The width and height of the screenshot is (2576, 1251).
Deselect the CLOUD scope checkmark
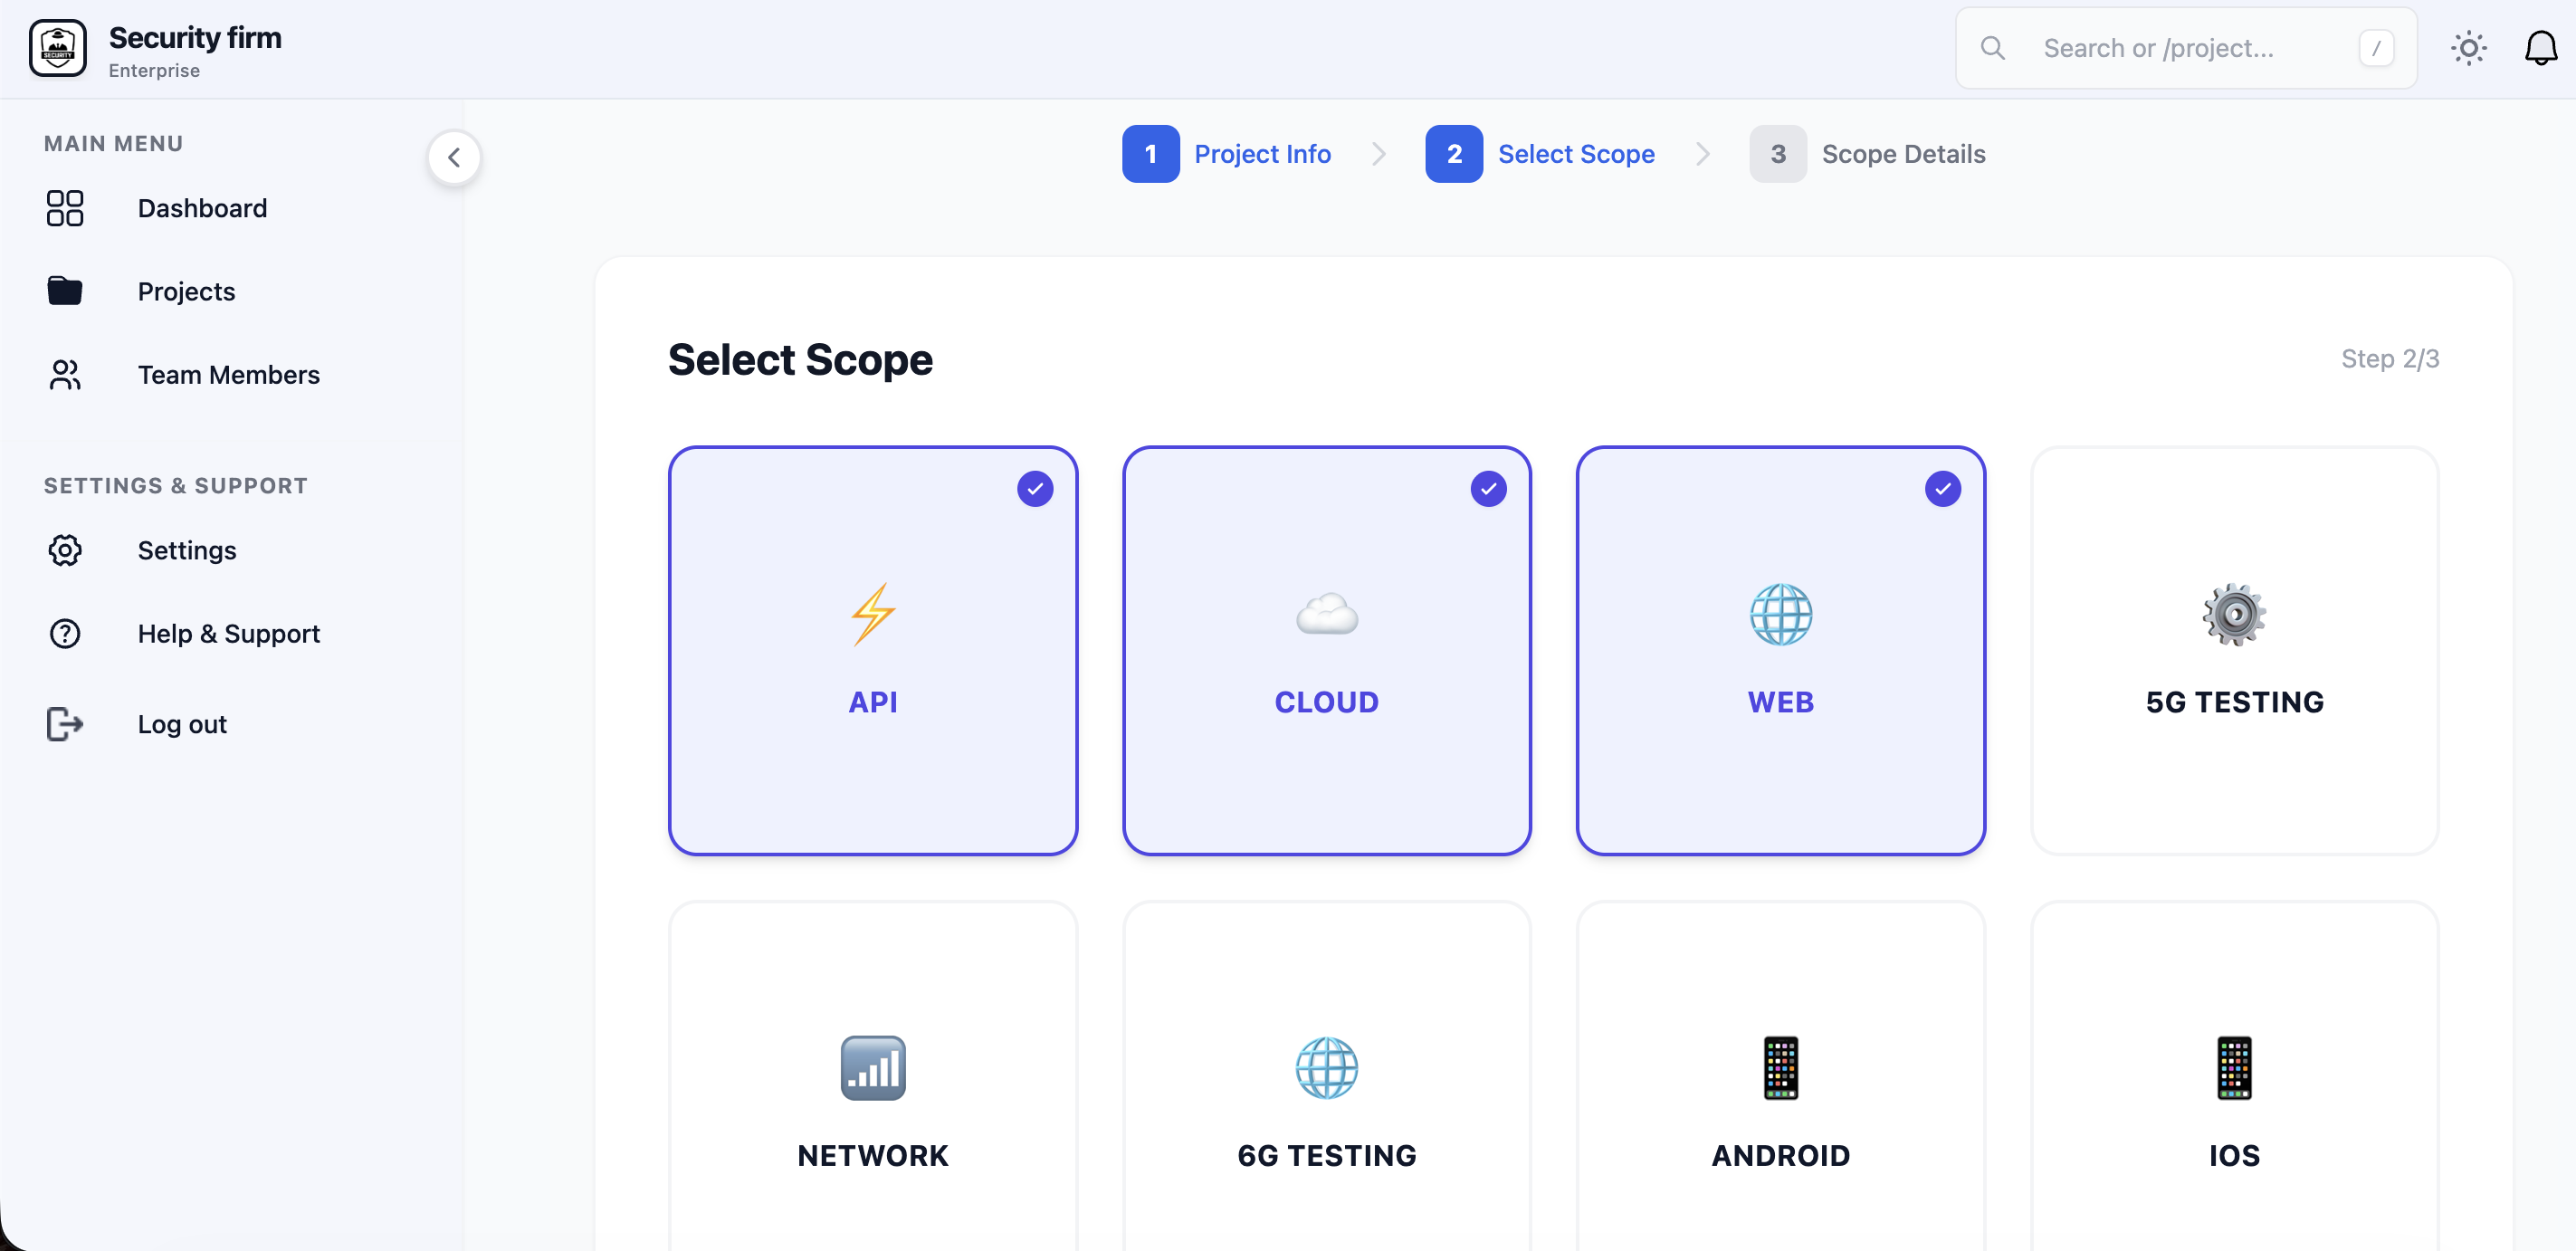coord(1489,488)
